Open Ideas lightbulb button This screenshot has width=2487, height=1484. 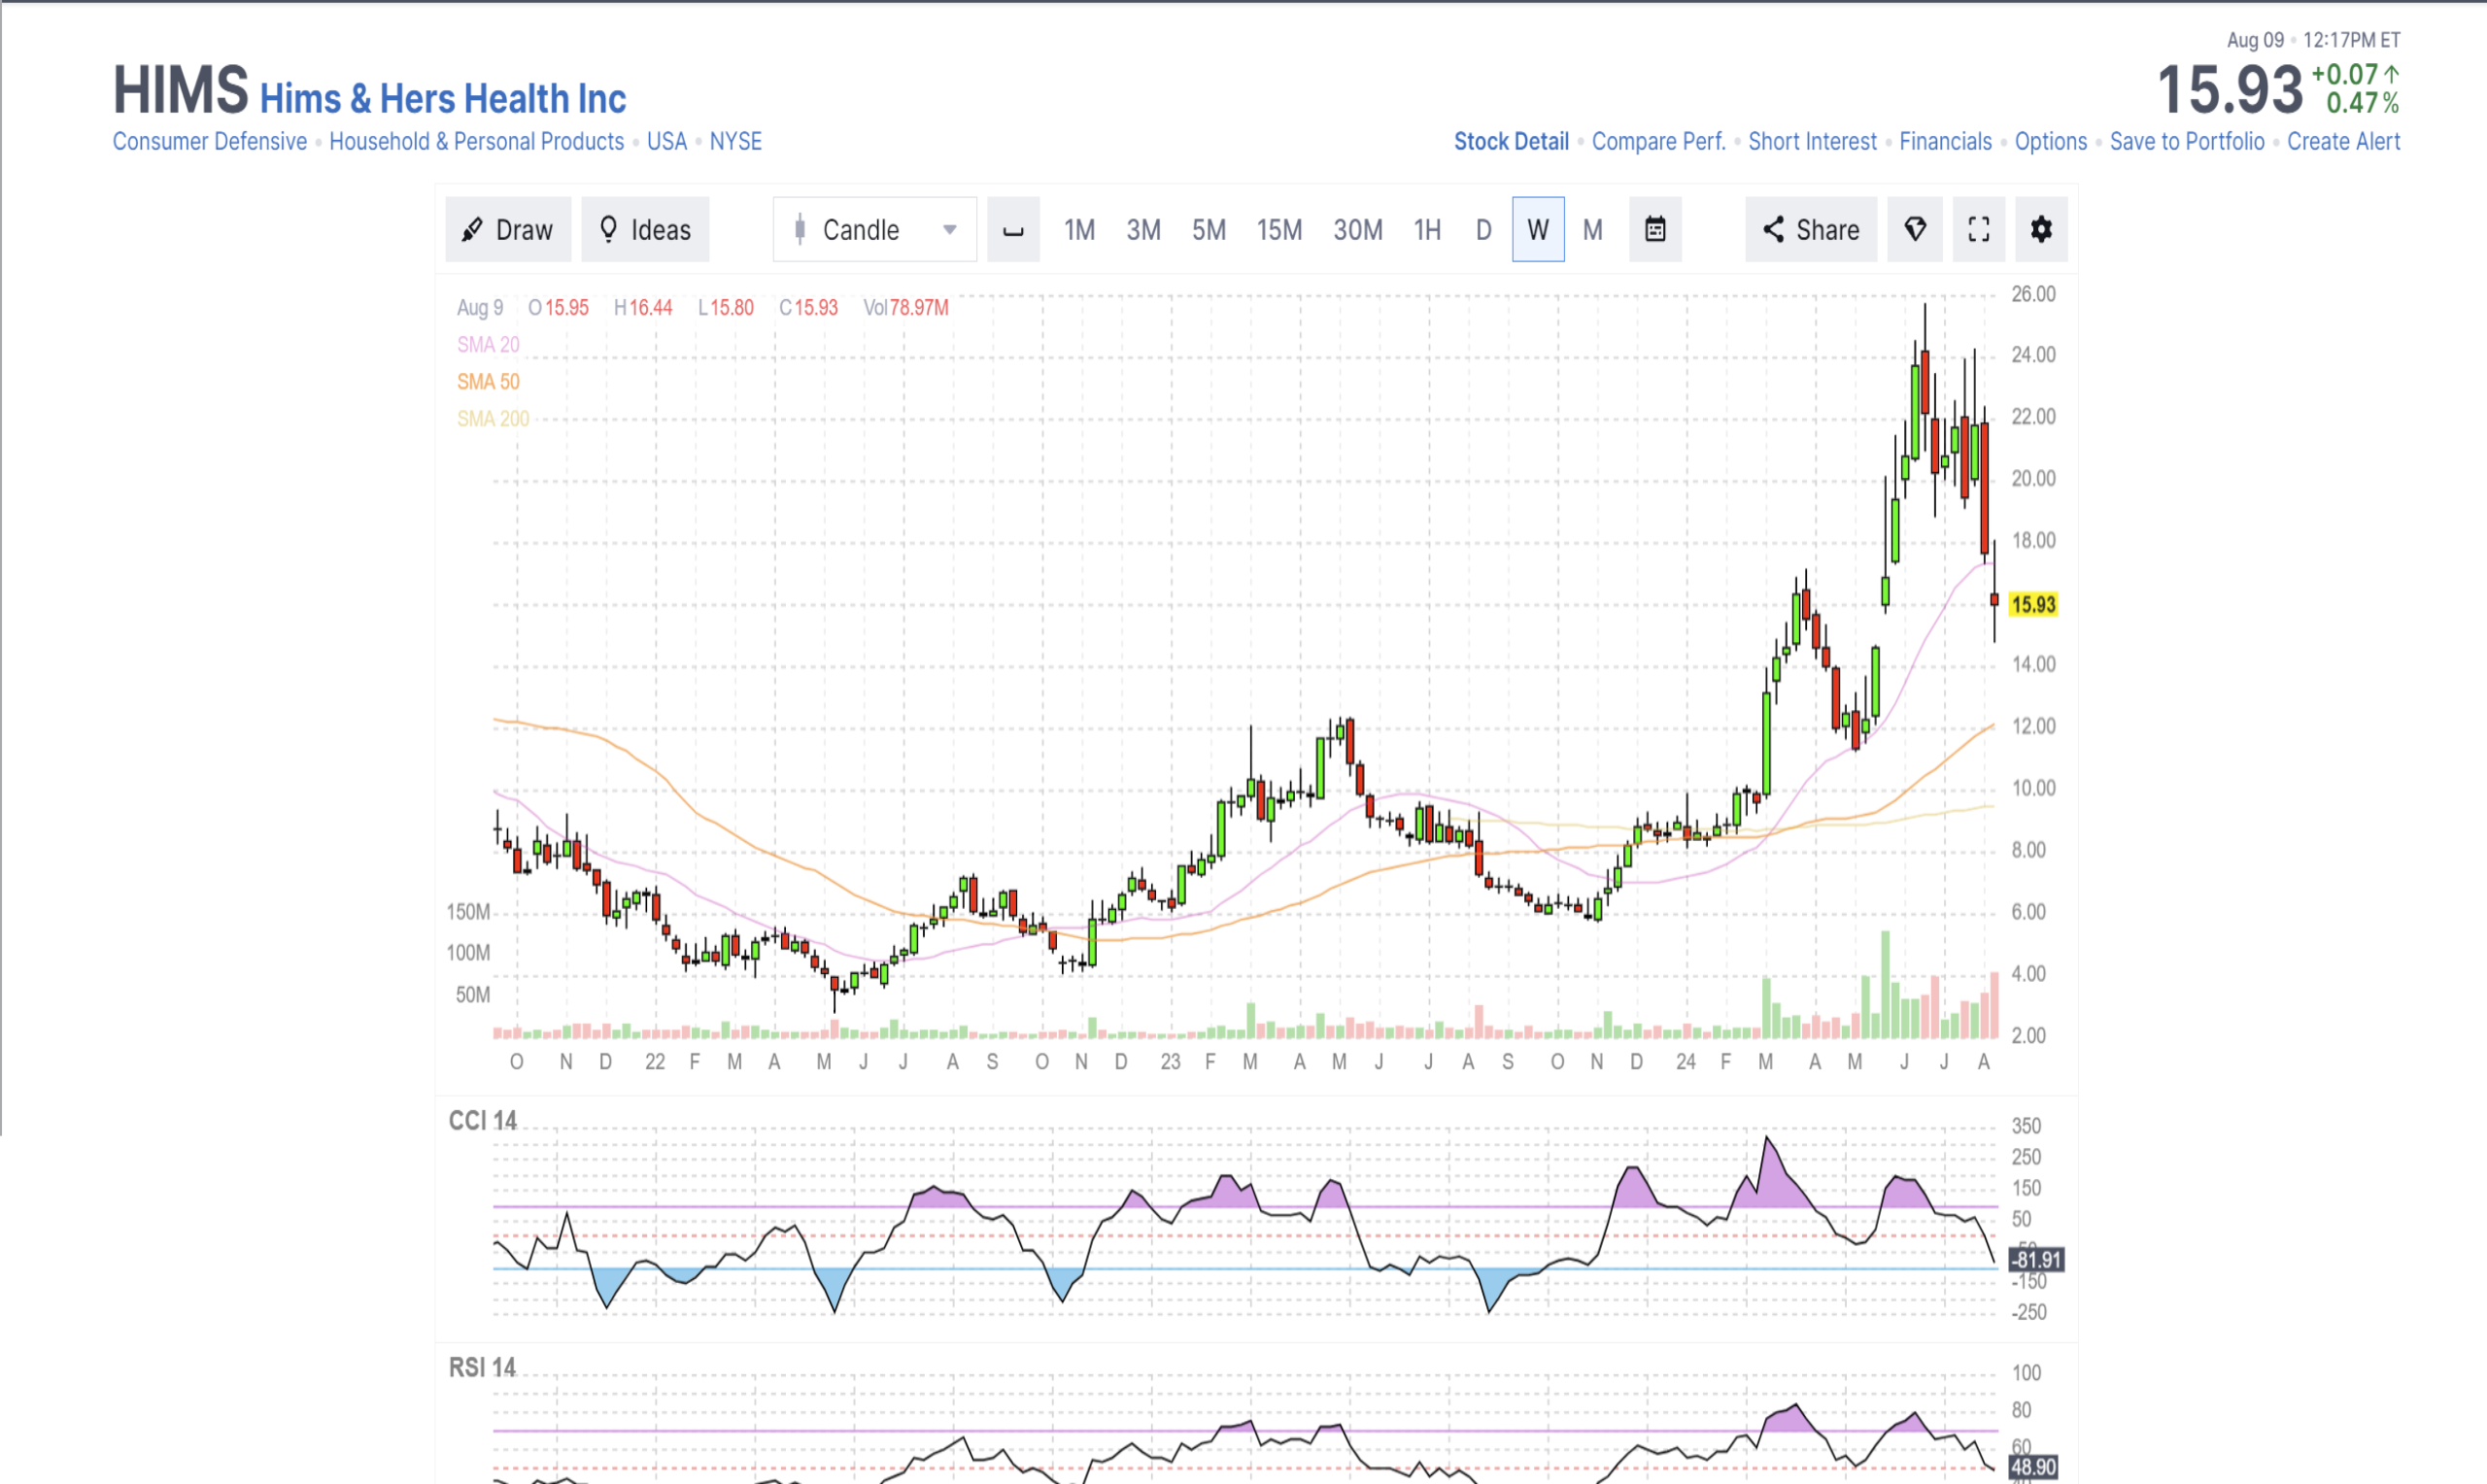pyautogui.click(x=645, y=230)
